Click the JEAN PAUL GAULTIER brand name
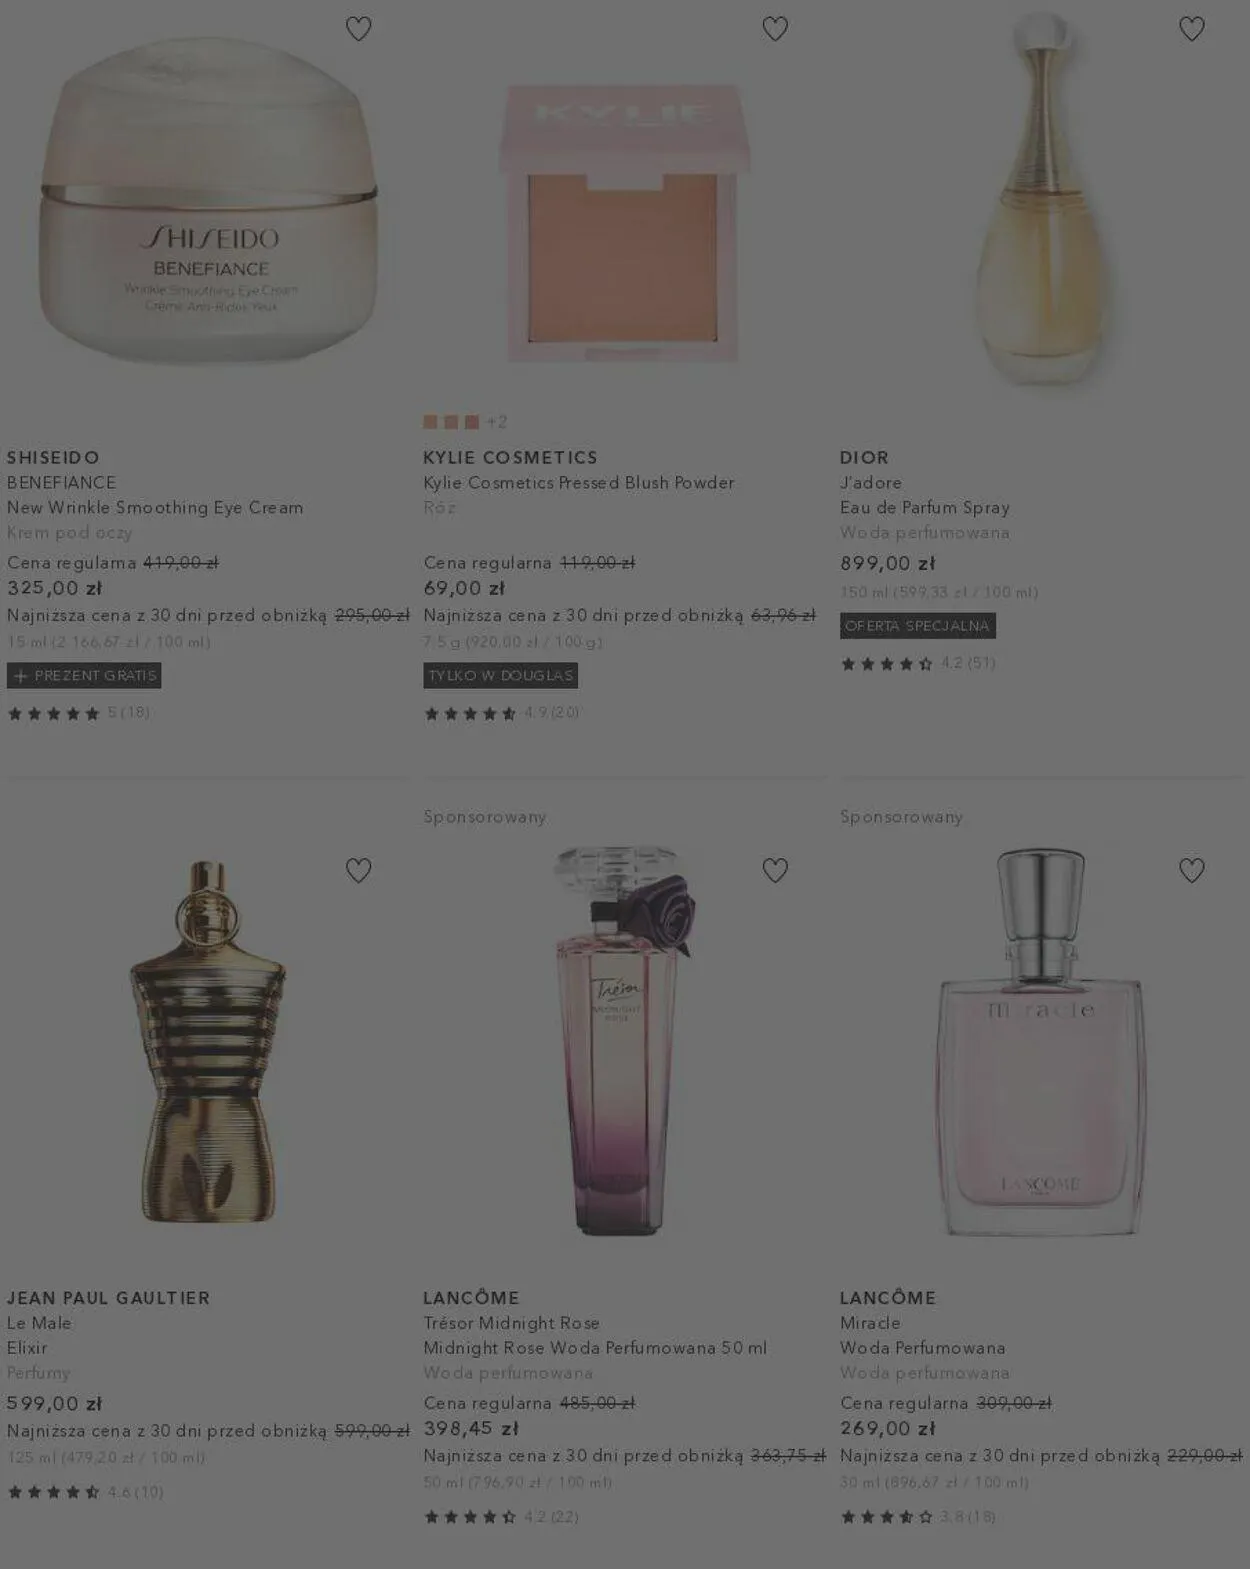The width and height of the screenshot is (1250, 1569). pyautogui.click(x=108, y=1298)
